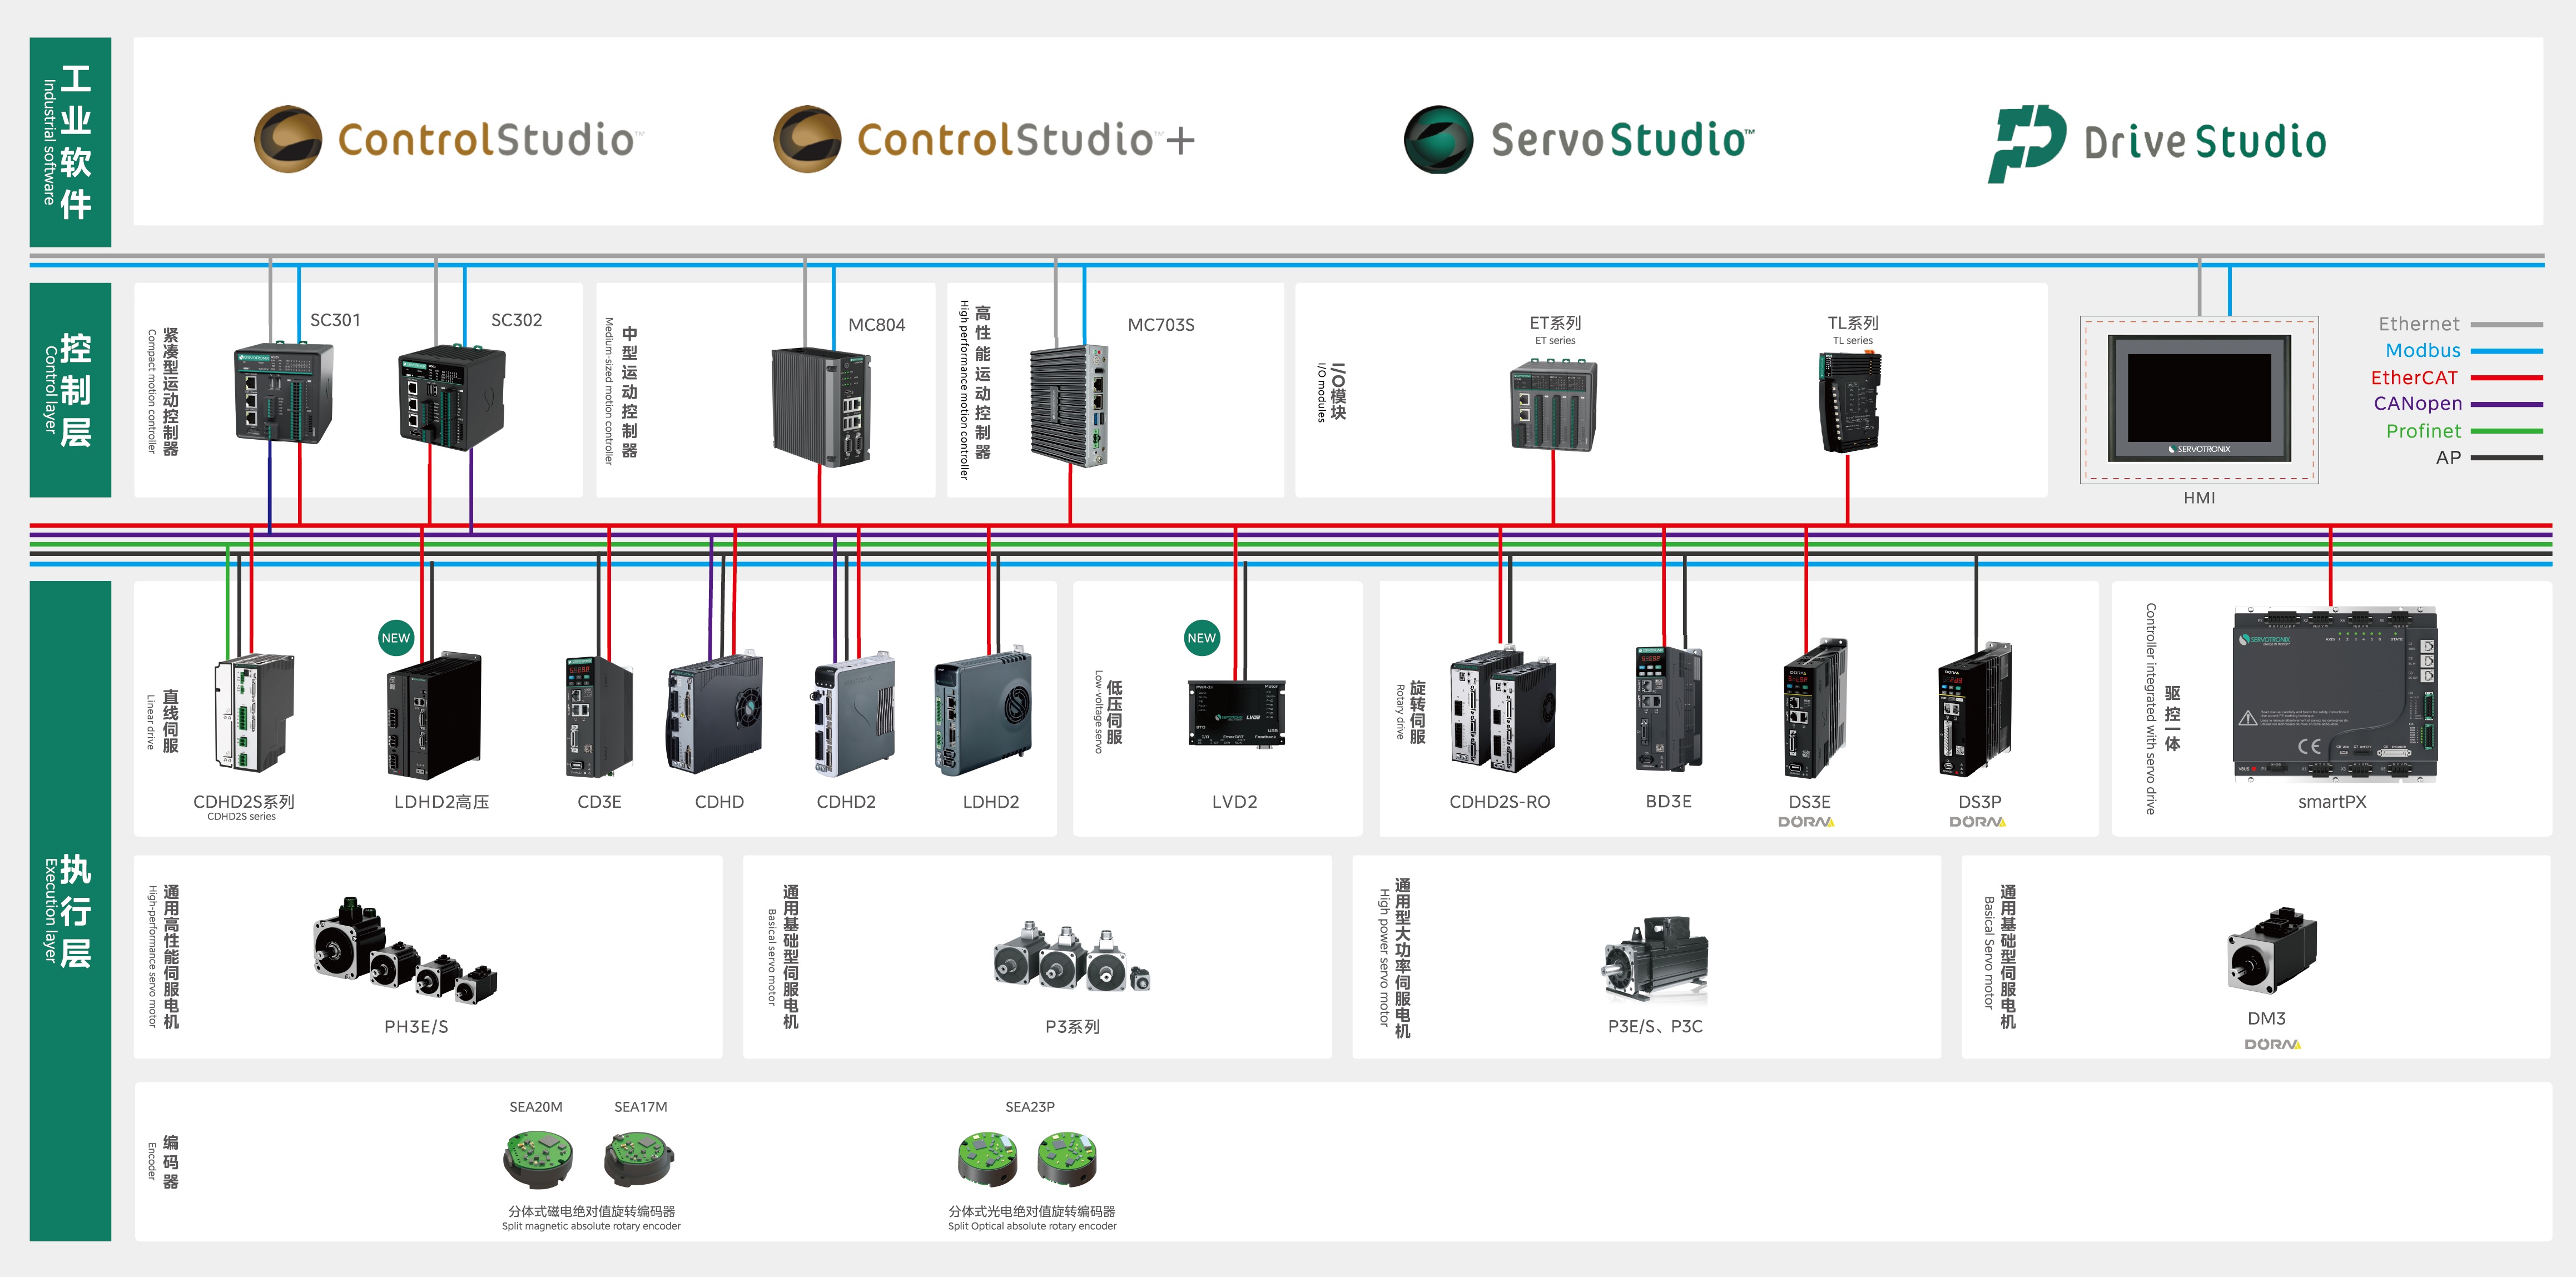Viewport: 2576px width, 1277px height.
Task: Click the black AP legend line
Action: click(x=2506, y=458)
